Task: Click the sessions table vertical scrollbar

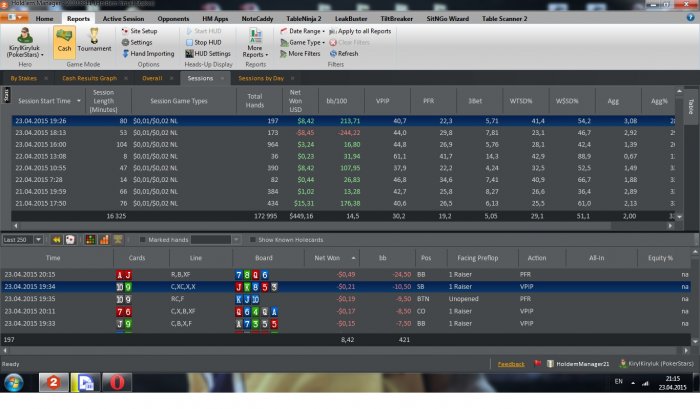Action: (679, 154)
